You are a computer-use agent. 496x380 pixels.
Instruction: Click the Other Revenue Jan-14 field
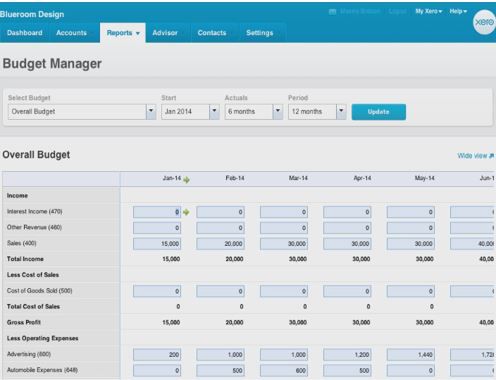(x=157, y=228)
